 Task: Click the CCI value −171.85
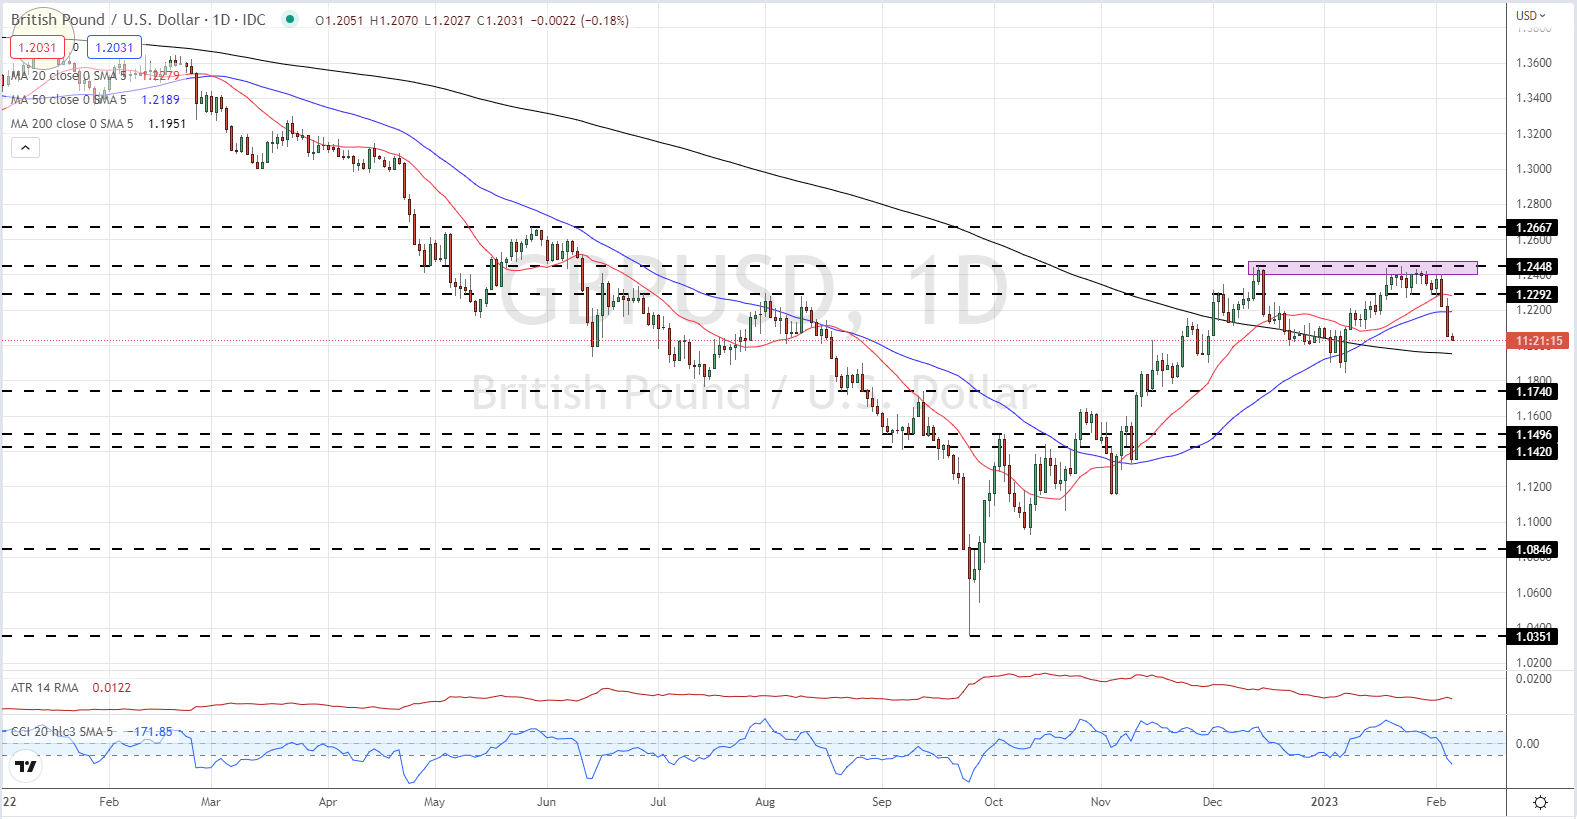(x=151, y=732)
